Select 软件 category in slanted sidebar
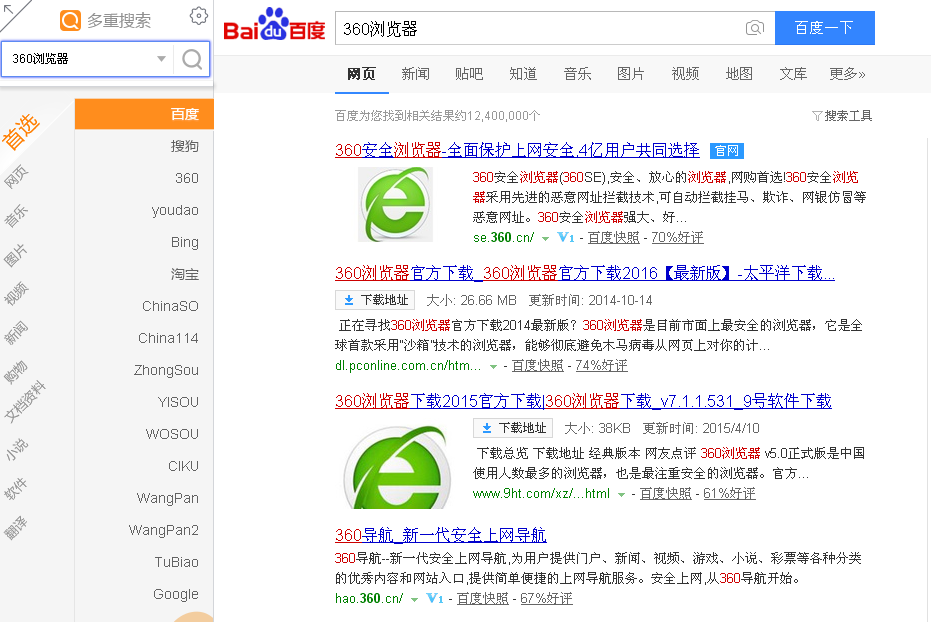This screenshot has width=931, height=622. click(x=16, y=489)
